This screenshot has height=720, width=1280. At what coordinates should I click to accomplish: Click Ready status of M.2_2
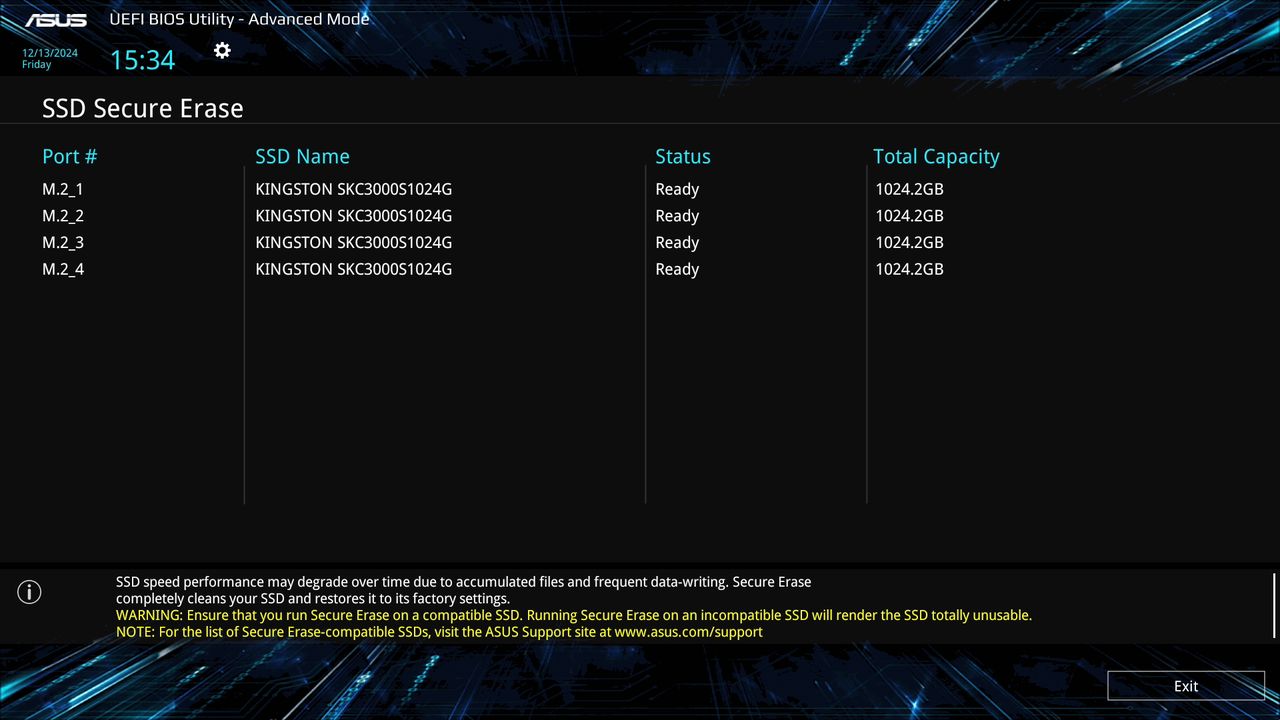(x=677, y=216)
